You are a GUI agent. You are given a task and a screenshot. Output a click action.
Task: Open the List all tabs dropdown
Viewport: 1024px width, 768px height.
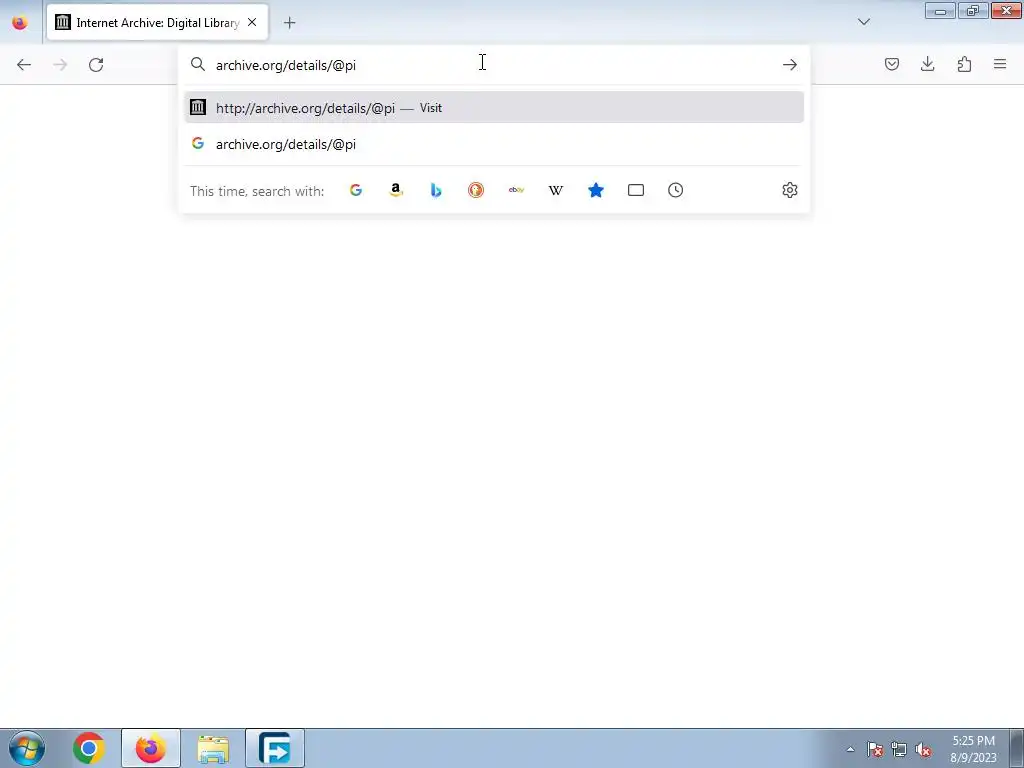863,22
